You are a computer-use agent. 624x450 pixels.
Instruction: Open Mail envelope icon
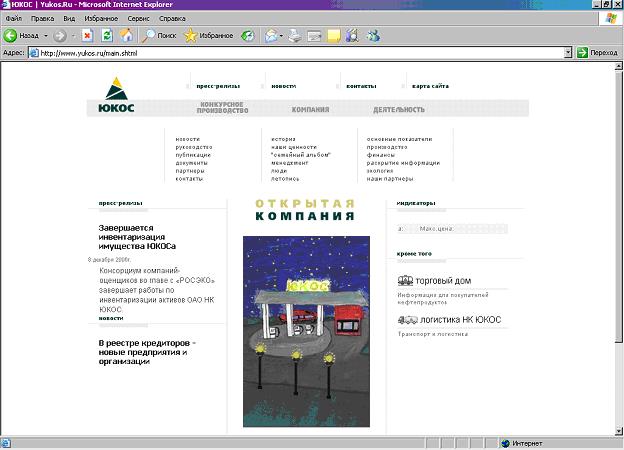[x=271, y=36]
